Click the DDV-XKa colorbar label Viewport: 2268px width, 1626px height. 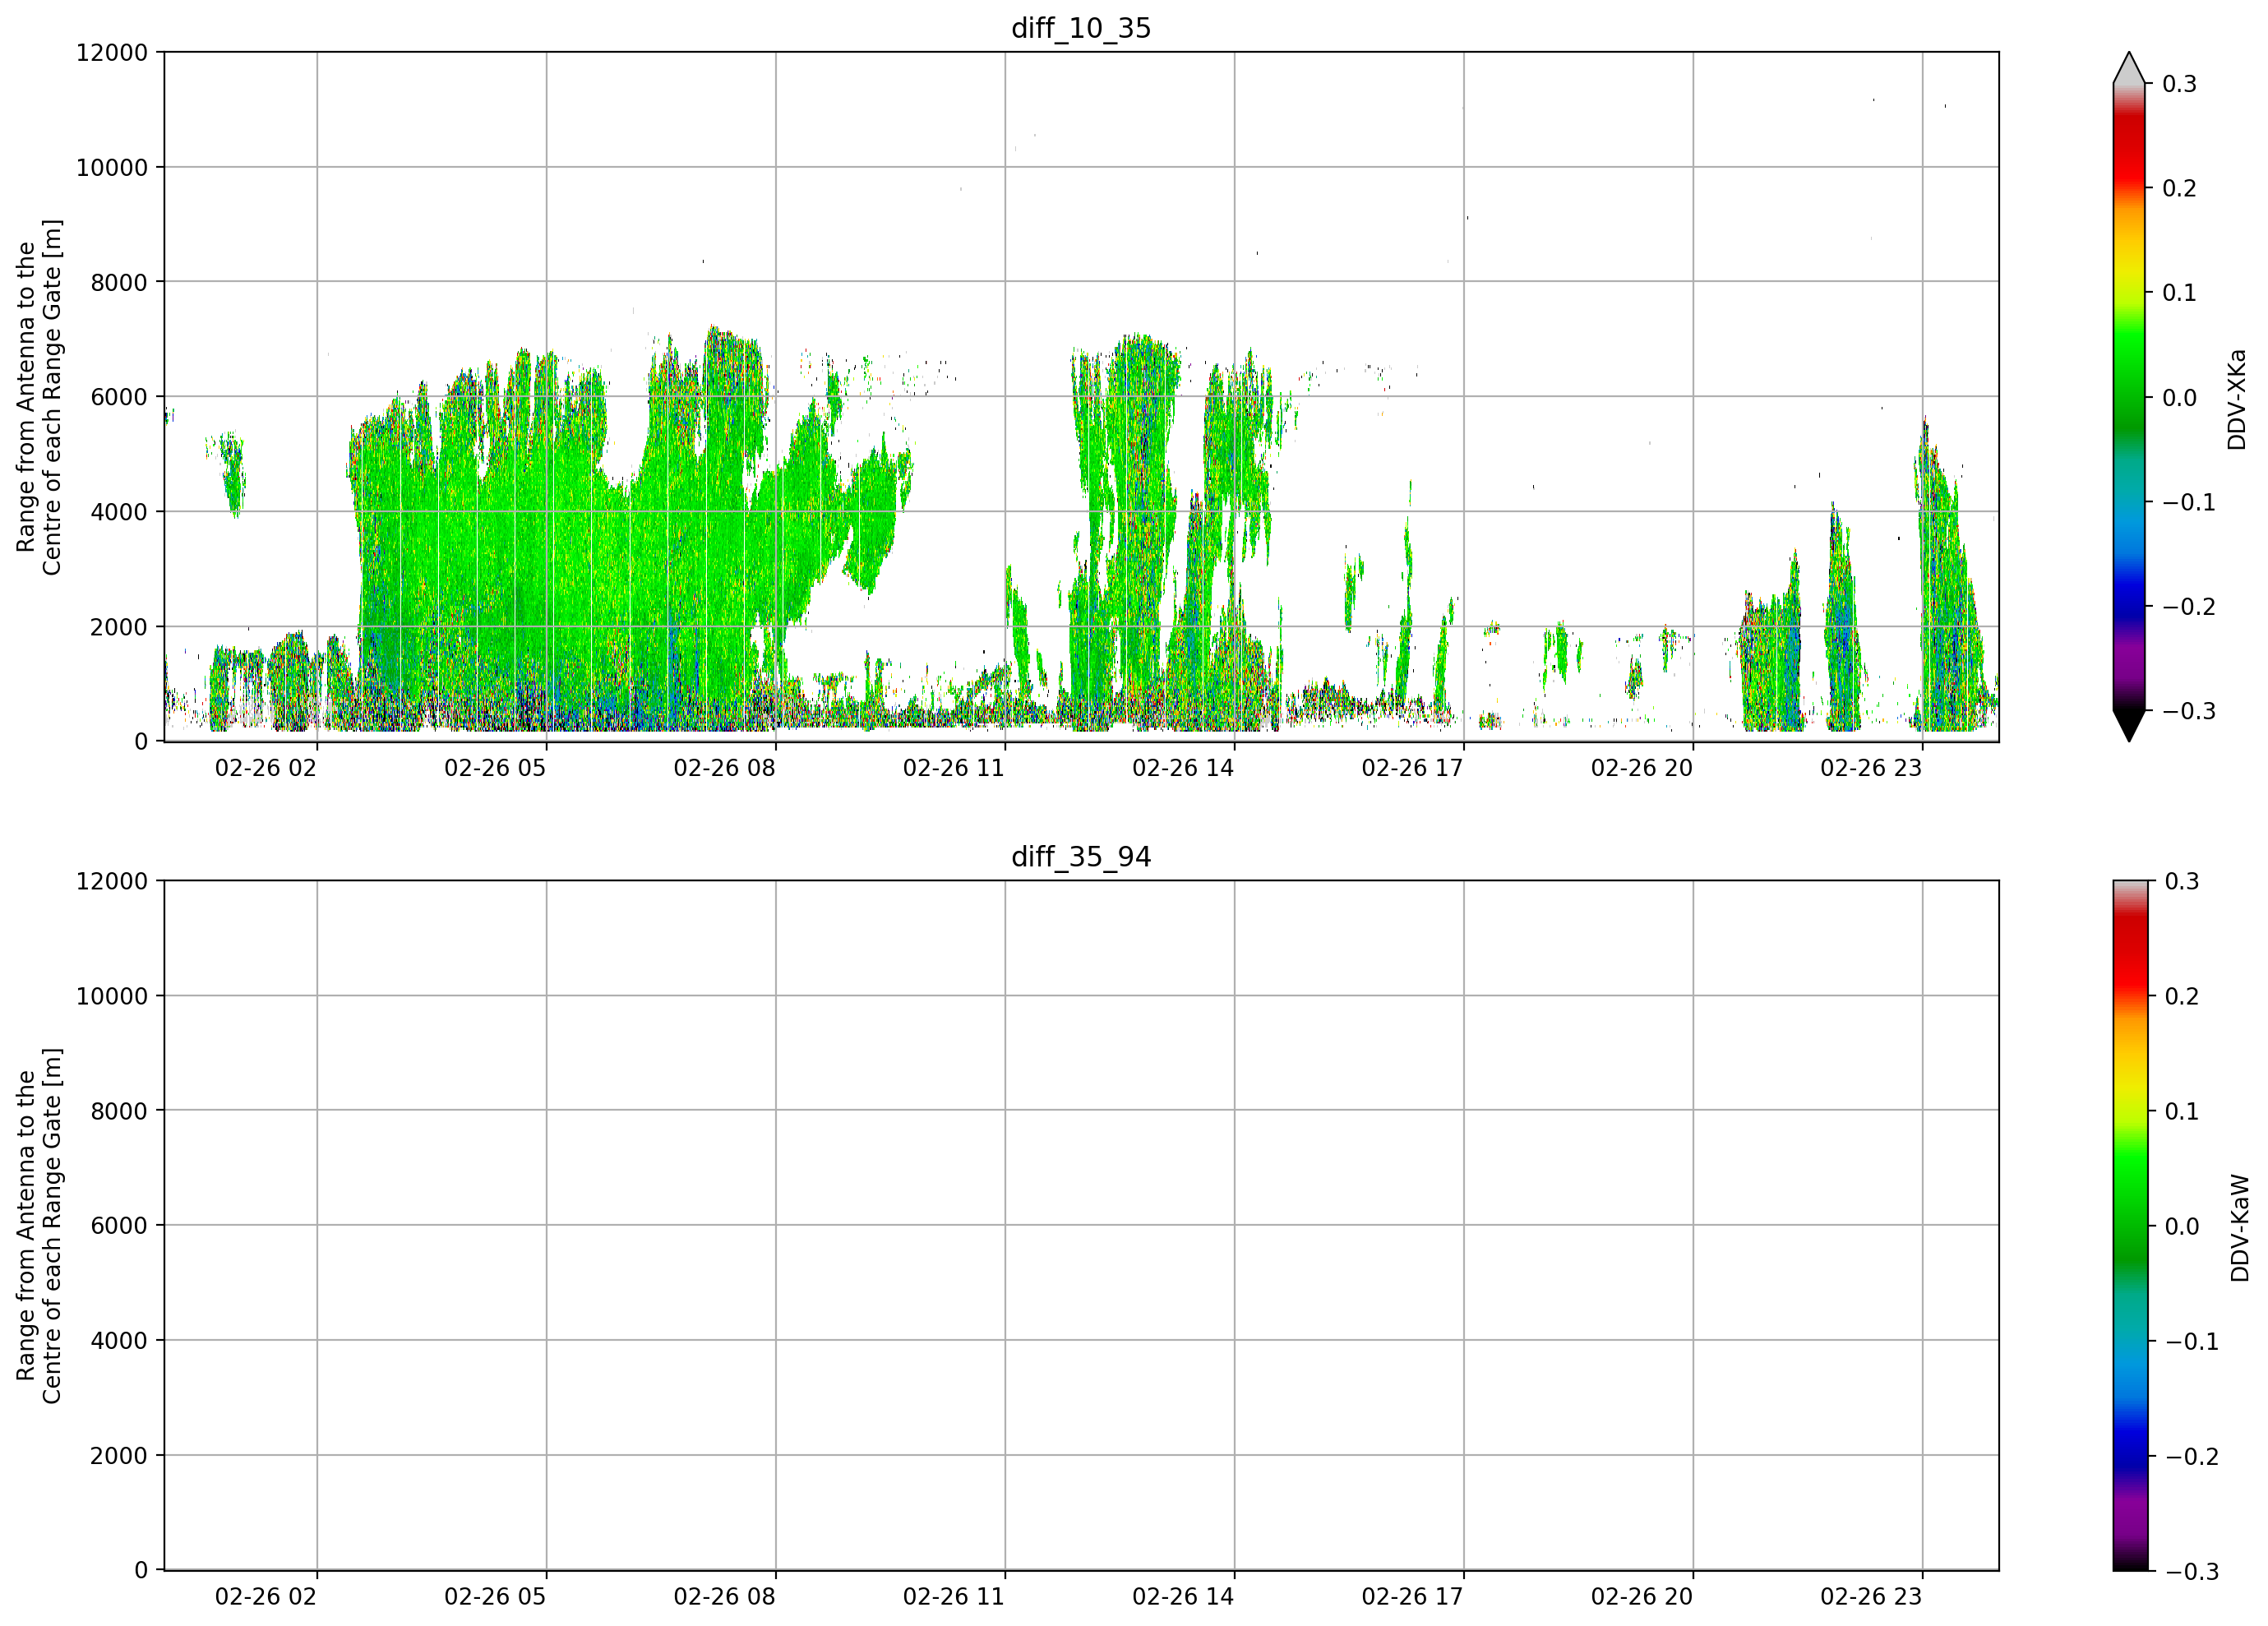click(x=2237, y=399)
